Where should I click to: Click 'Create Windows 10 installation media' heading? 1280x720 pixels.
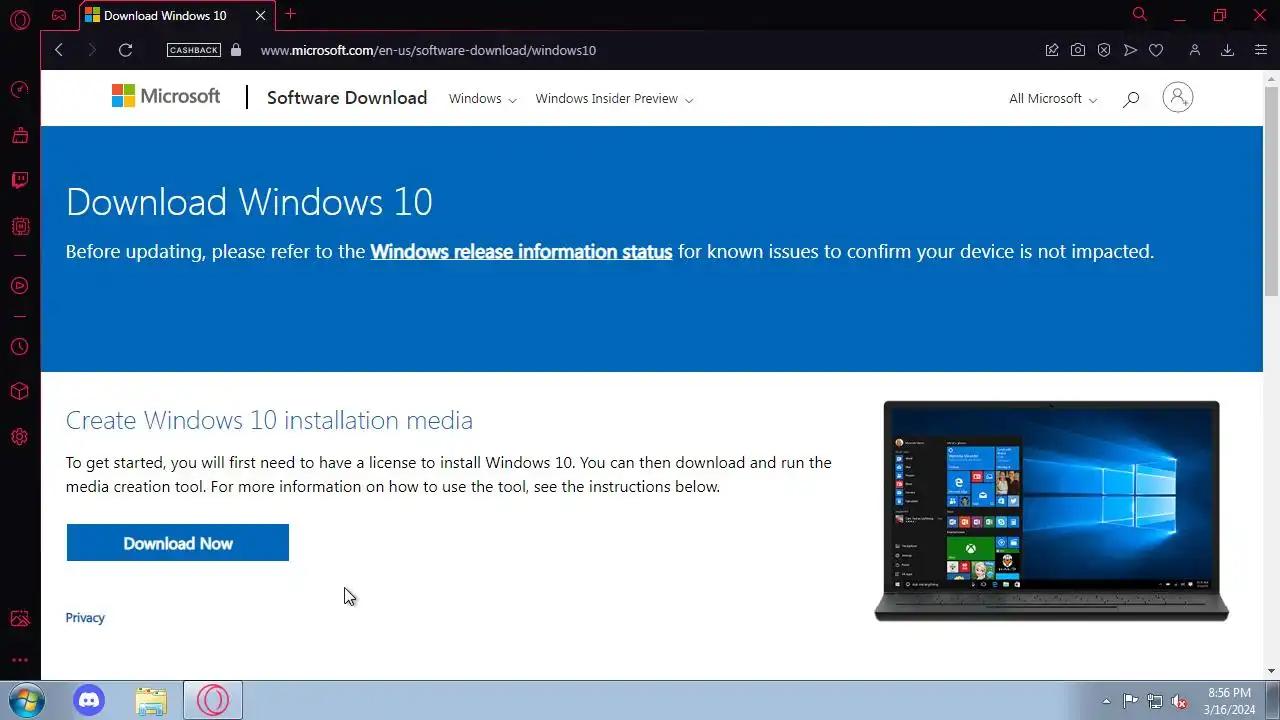coord(269,420)
